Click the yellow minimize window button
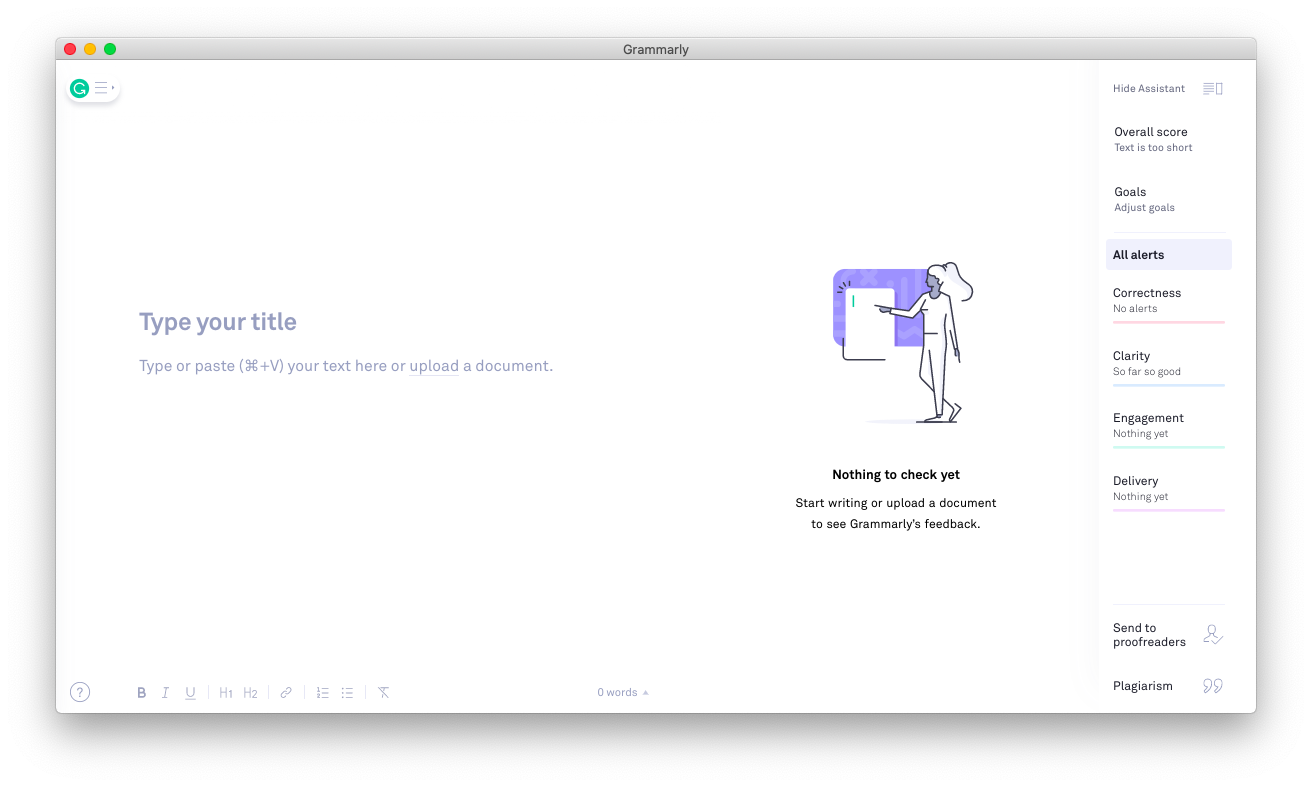Image resolution: width=1312 pixels, height=787 pixels. click(90, 49)
